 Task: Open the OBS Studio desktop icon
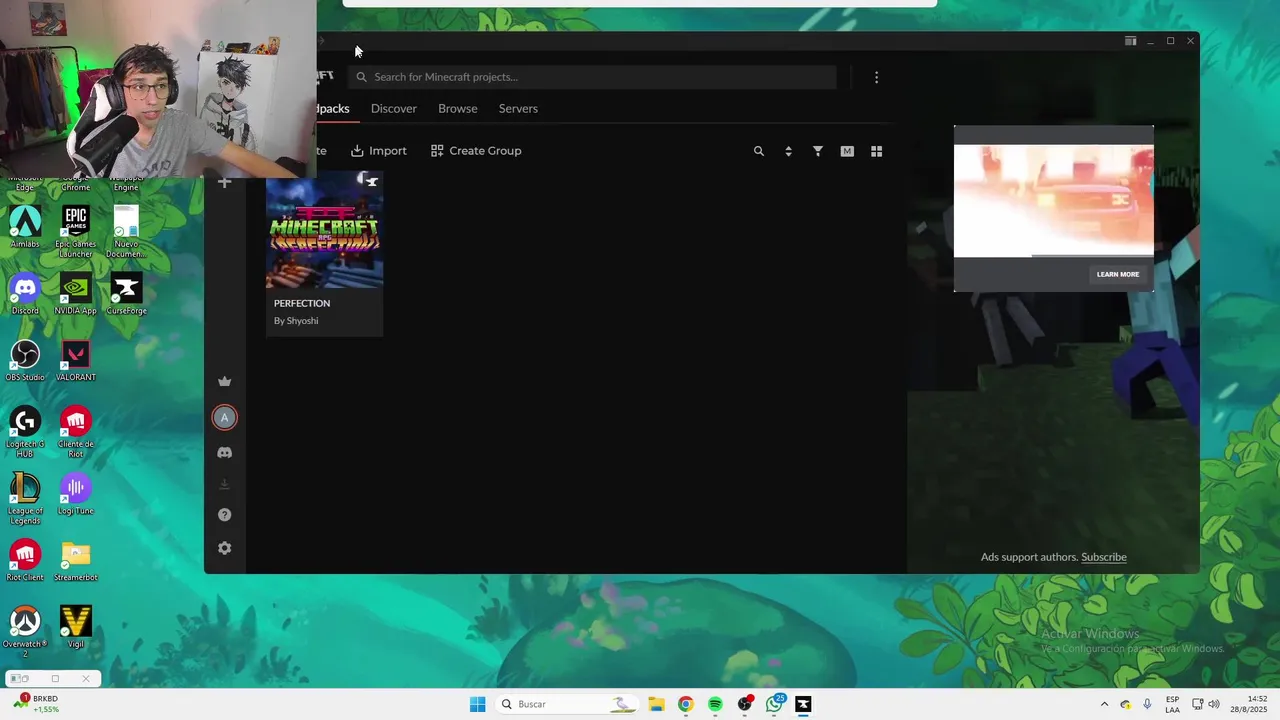[x=25, y=360]
